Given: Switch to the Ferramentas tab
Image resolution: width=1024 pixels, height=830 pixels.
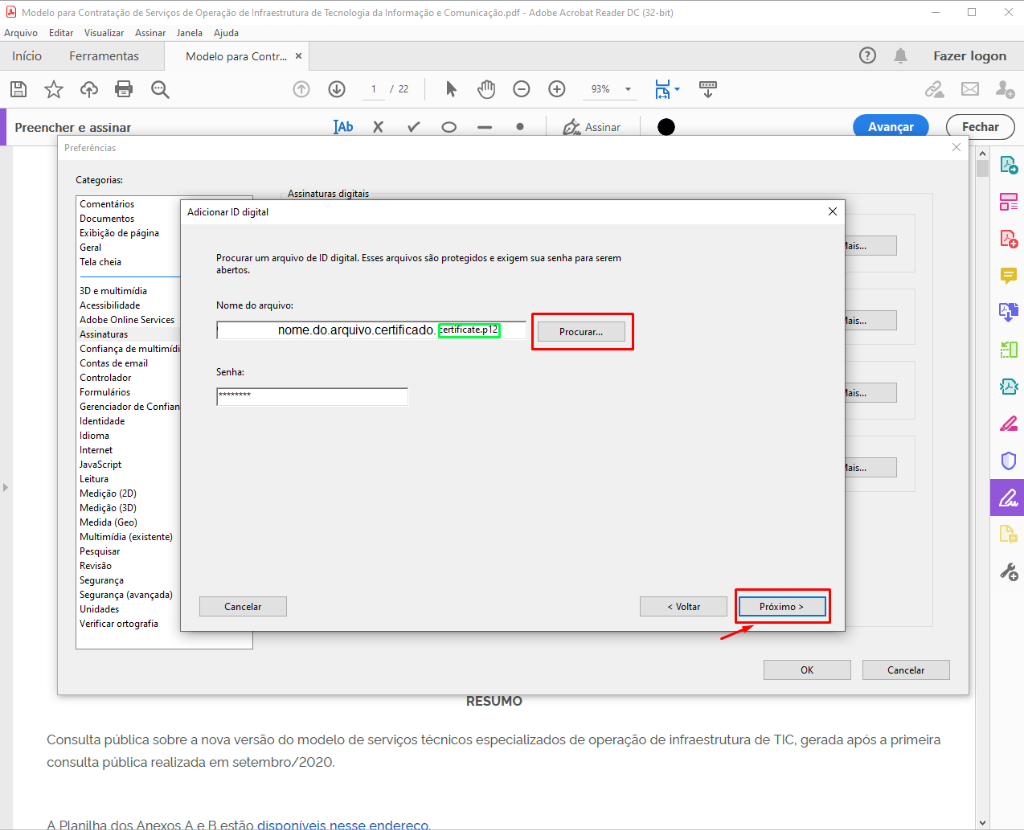Looking at the screenshot, I should click(104, 56).
